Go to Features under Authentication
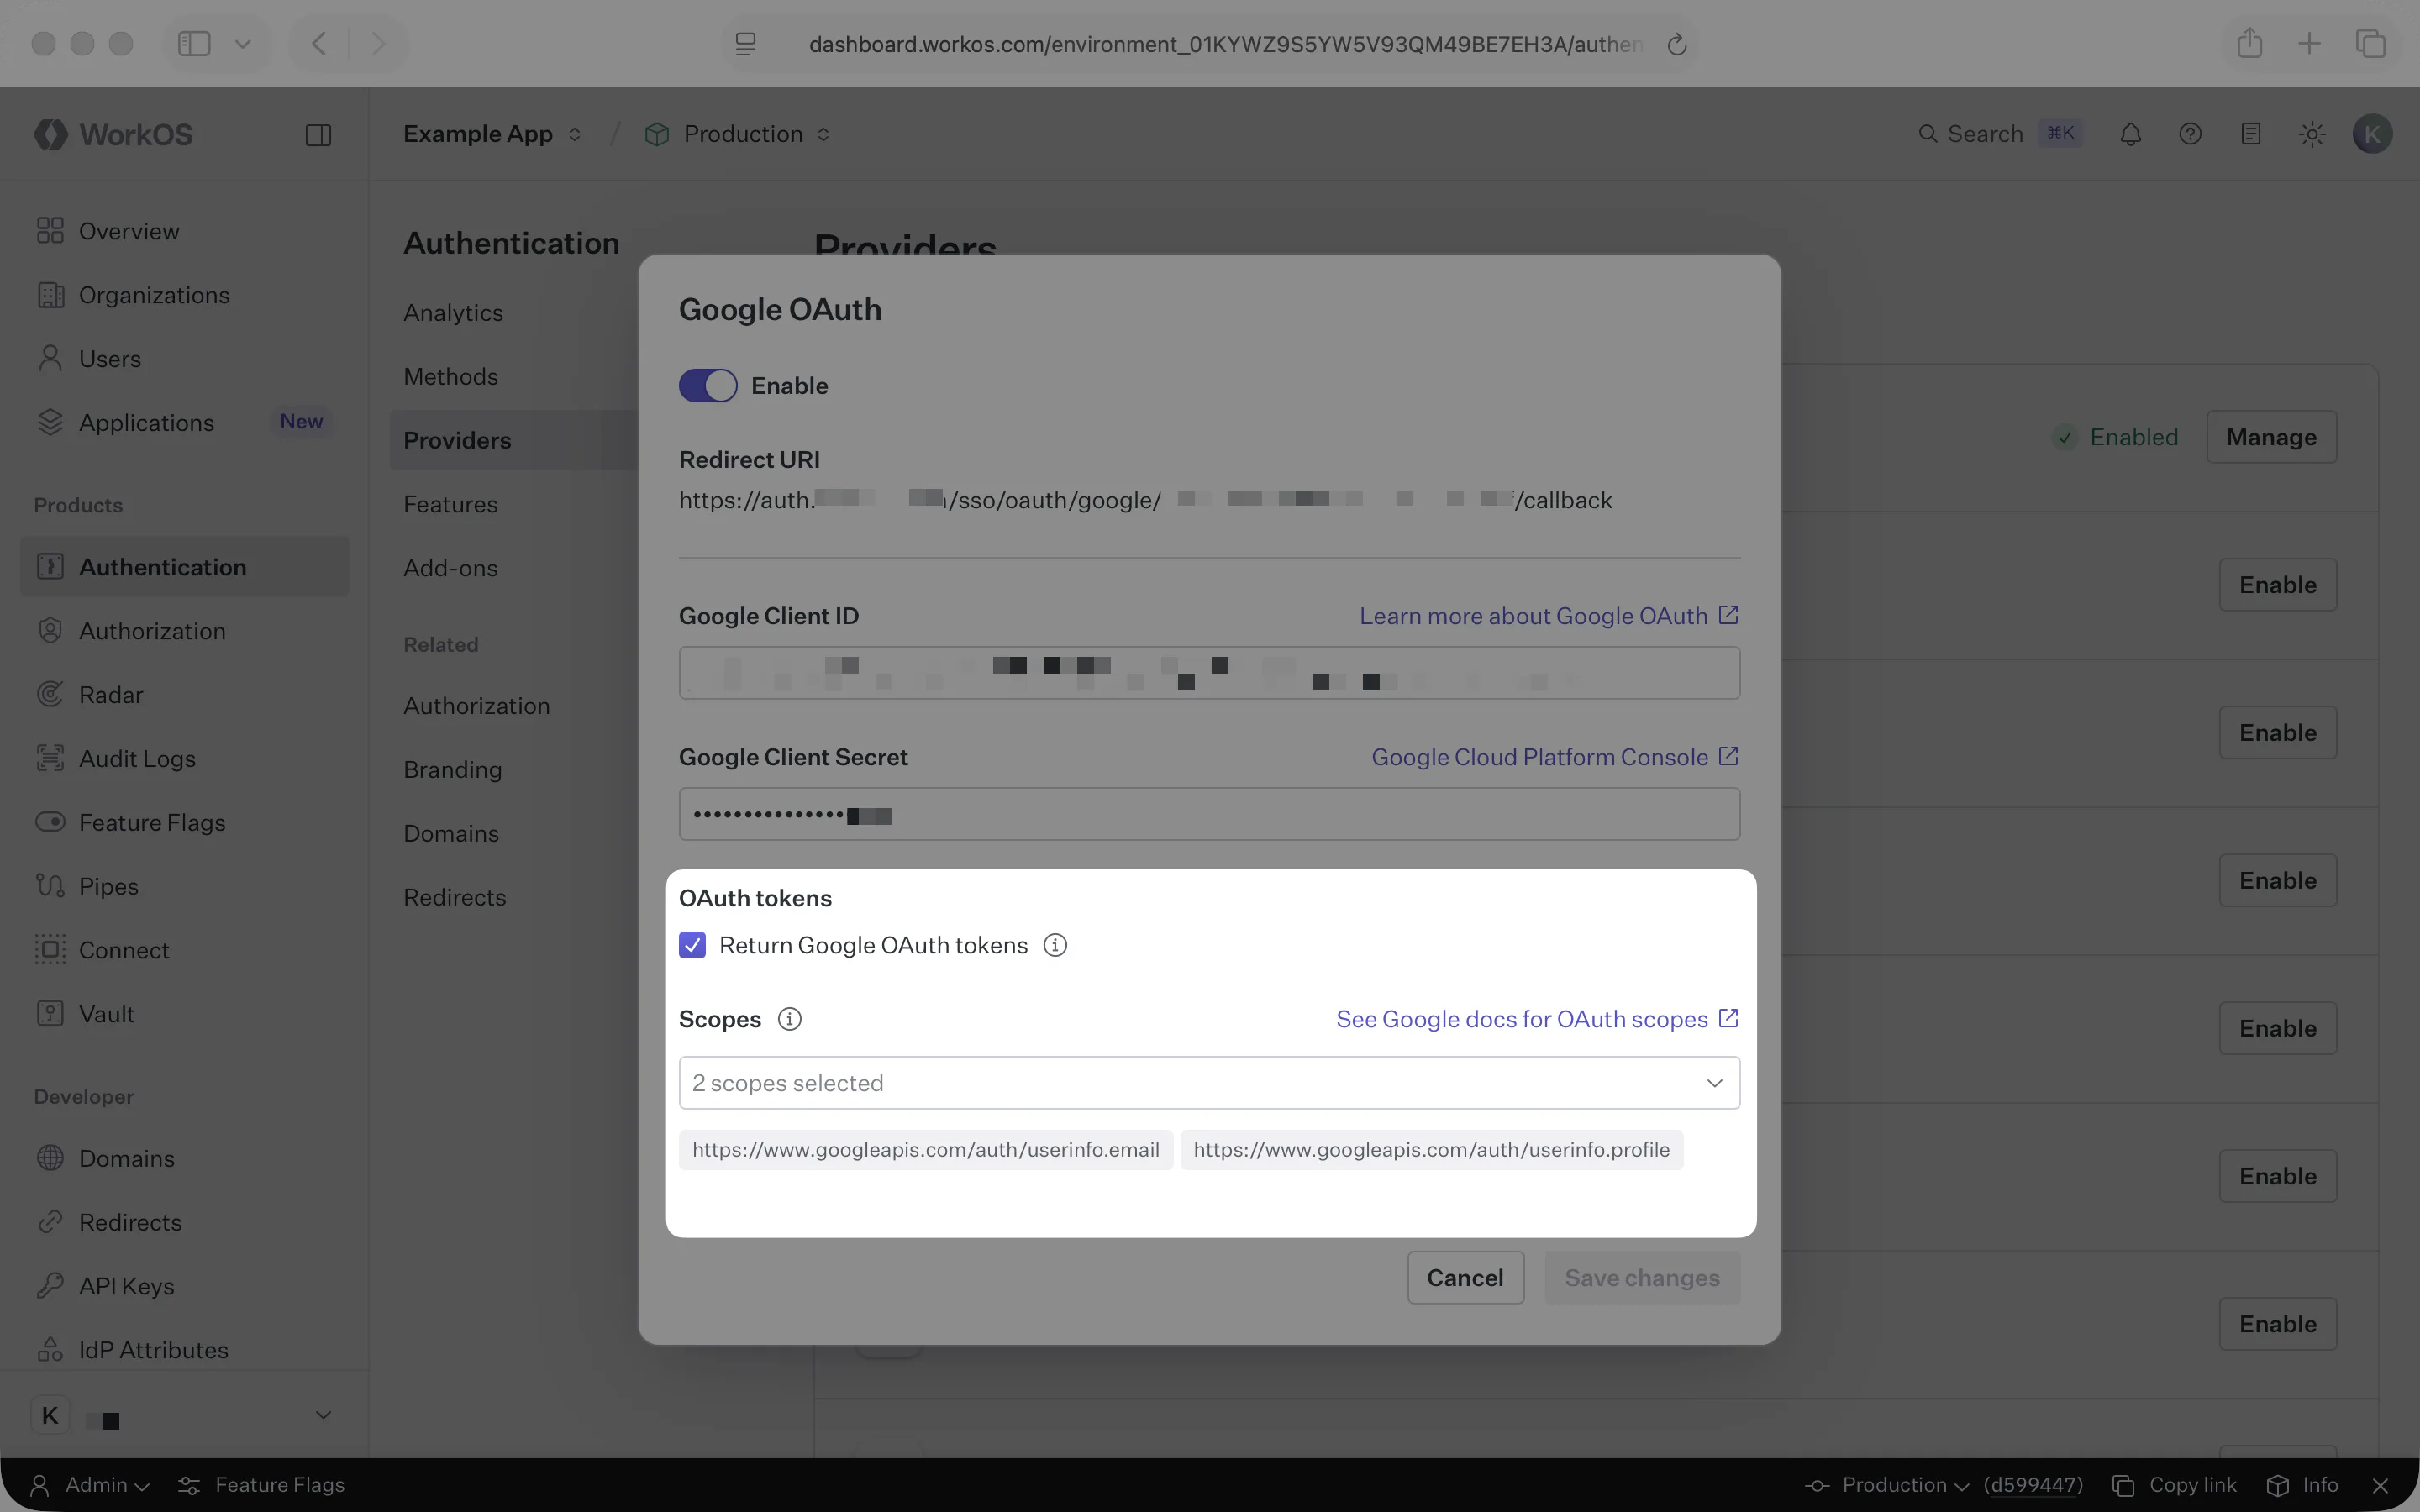2420x1512 pixels. tap(450, 504)
